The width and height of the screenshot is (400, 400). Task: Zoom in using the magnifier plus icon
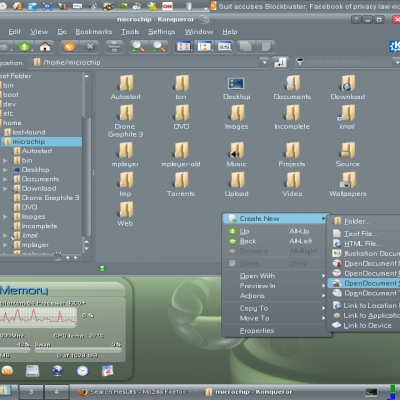coord(138,47)
